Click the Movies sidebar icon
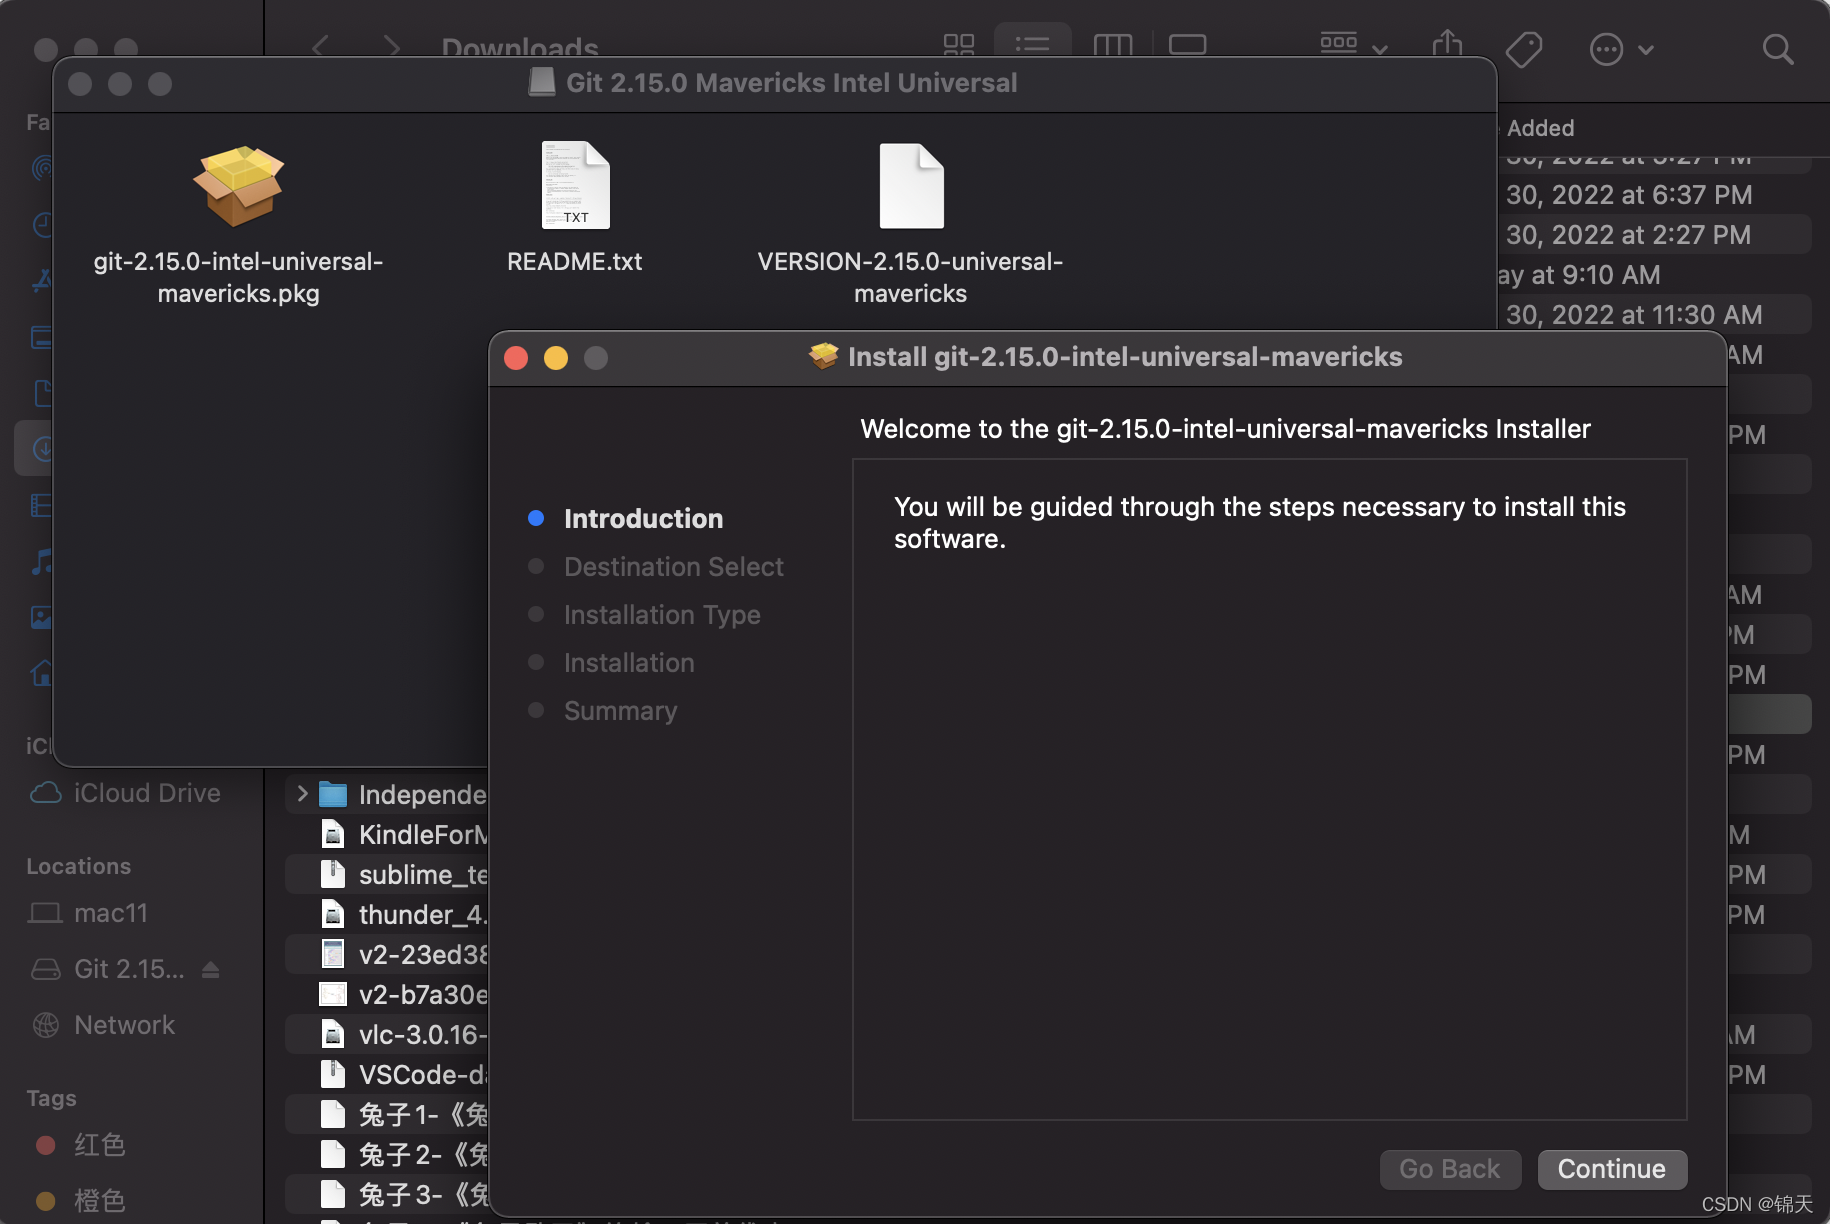The height and width of the screenshot is (1224, 1830). 42,505
